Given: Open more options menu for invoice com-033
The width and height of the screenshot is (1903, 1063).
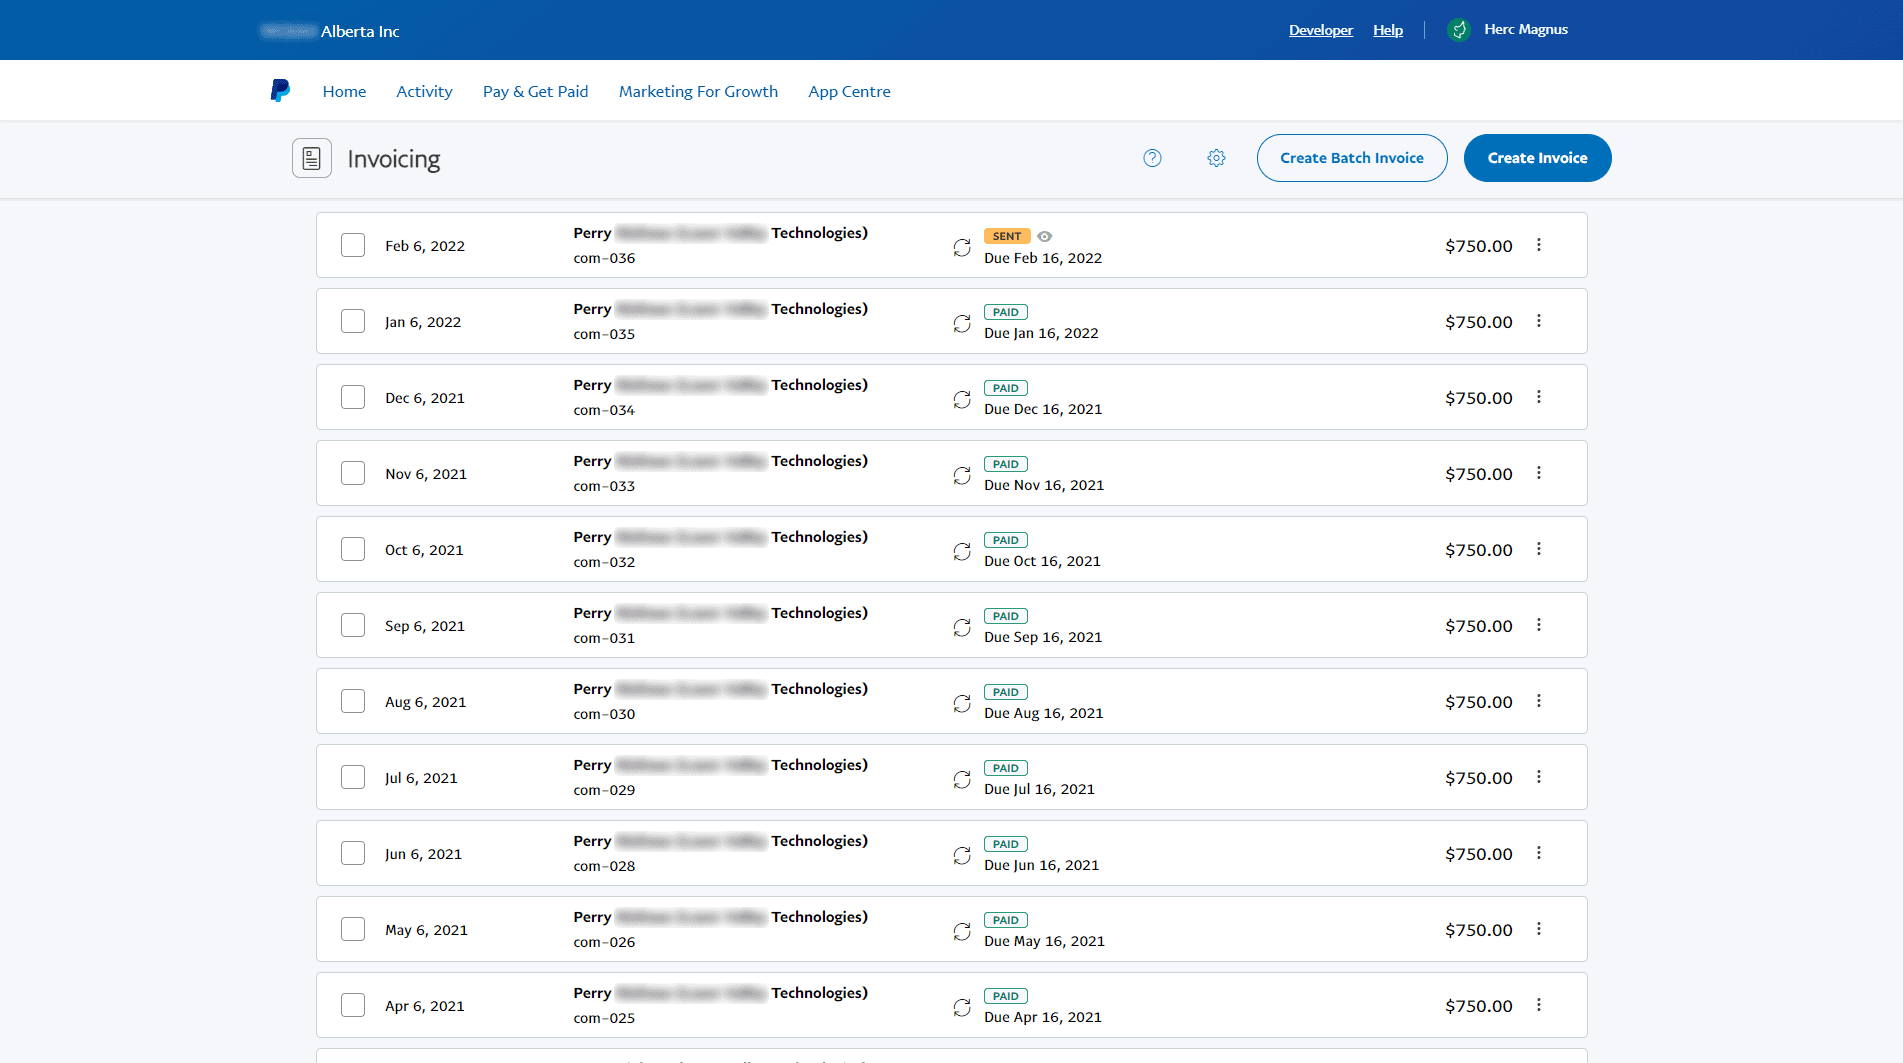Looking at the screenshot, I should coord(1539,473).
